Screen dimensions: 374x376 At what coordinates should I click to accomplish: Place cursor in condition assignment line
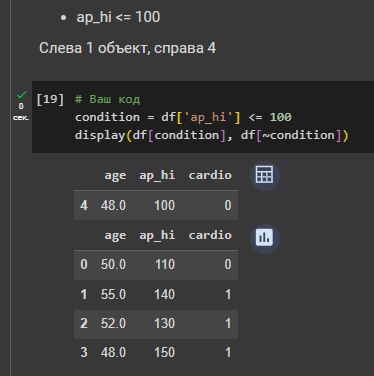point(183,117)
